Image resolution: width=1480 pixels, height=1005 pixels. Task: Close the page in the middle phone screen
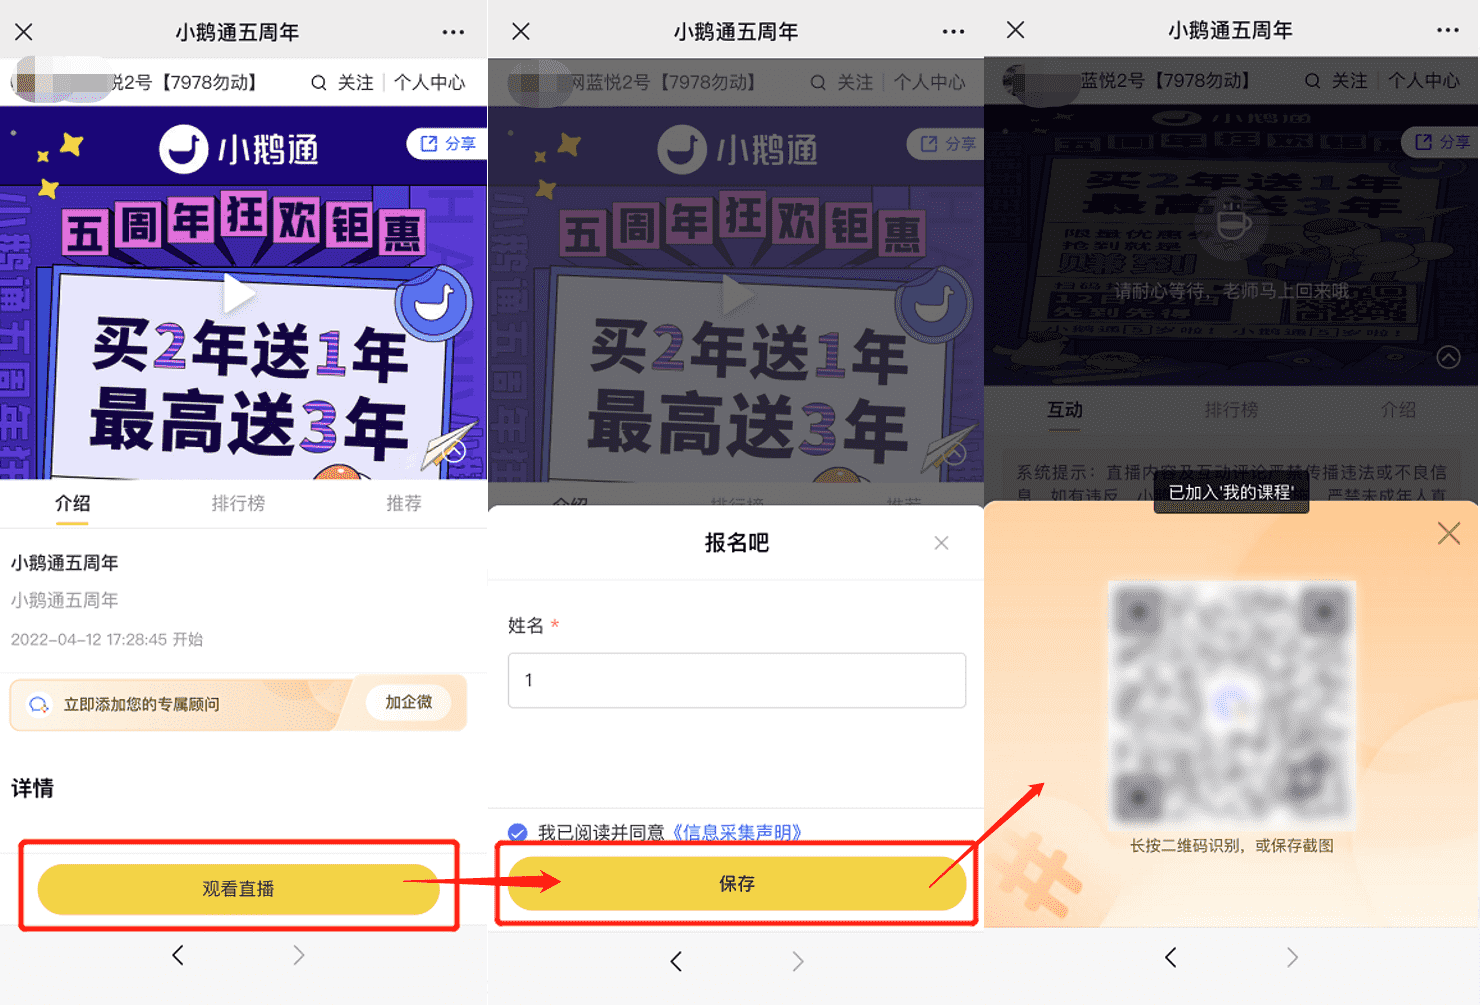pyautogui.click(x=521, y=32)
